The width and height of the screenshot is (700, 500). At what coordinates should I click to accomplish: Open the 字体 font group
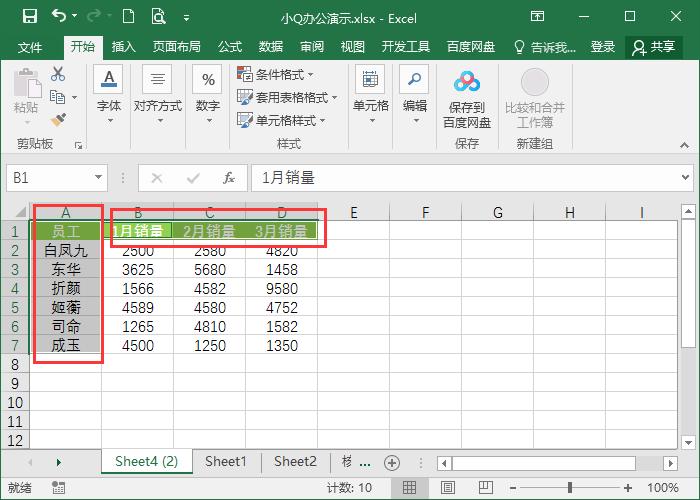(108, 95)
